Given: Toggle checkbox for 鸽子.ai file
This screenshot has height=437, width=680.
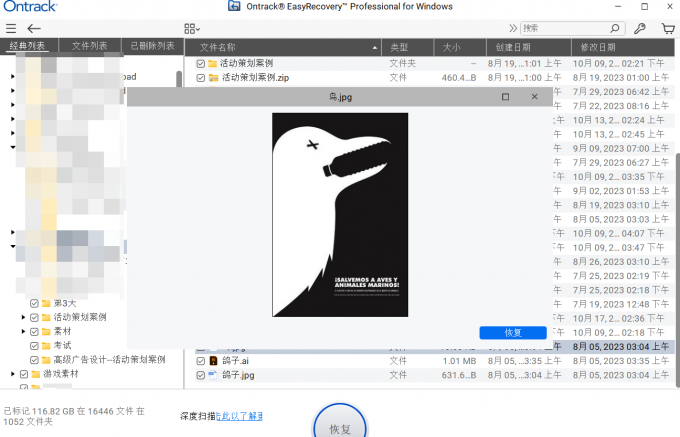Looking at the screenshot, I should (x=200, y=361).
